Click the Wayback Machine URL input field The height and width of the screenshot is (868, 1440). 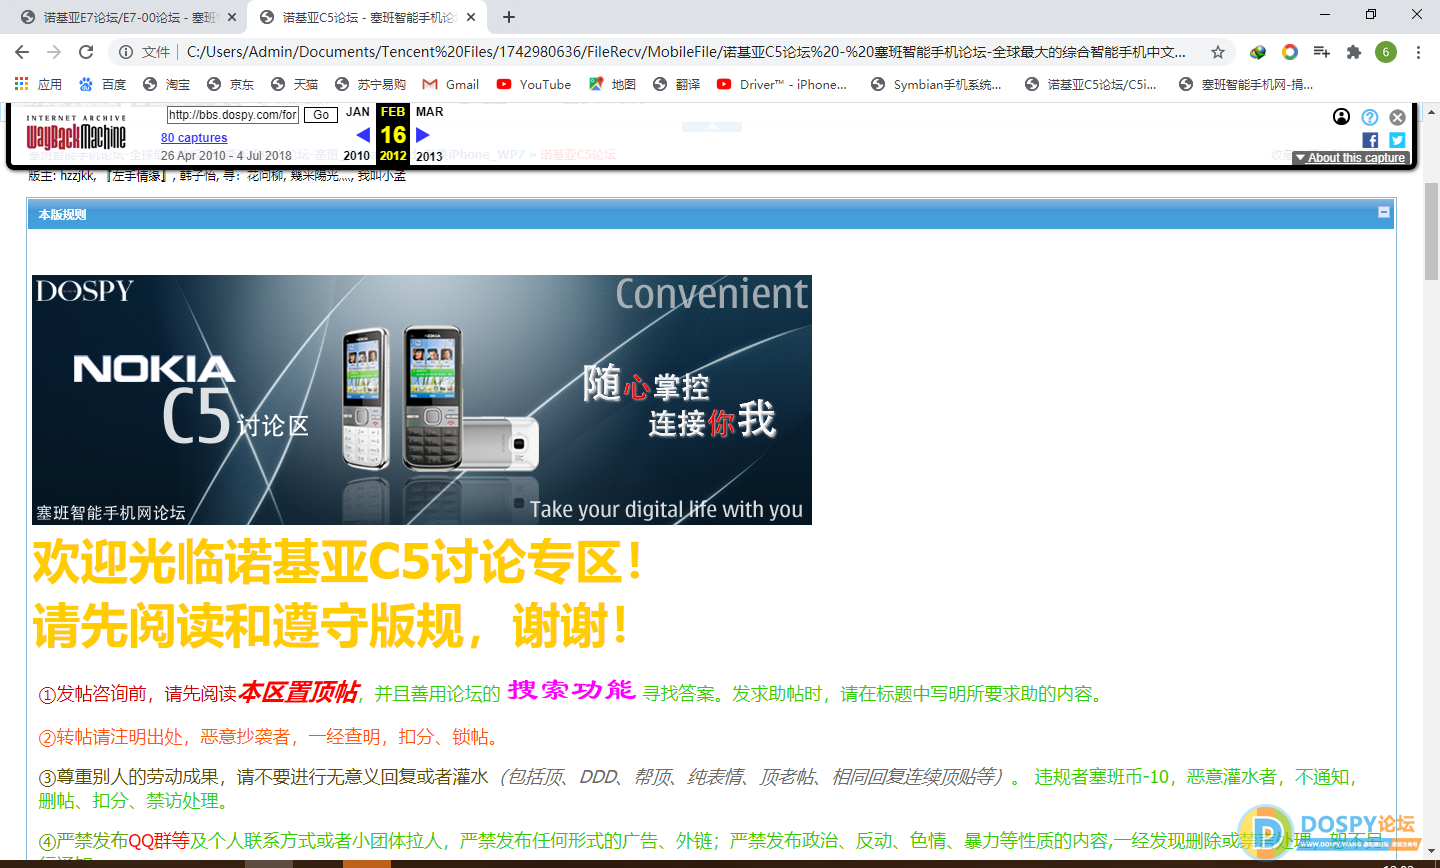(232, 115)
